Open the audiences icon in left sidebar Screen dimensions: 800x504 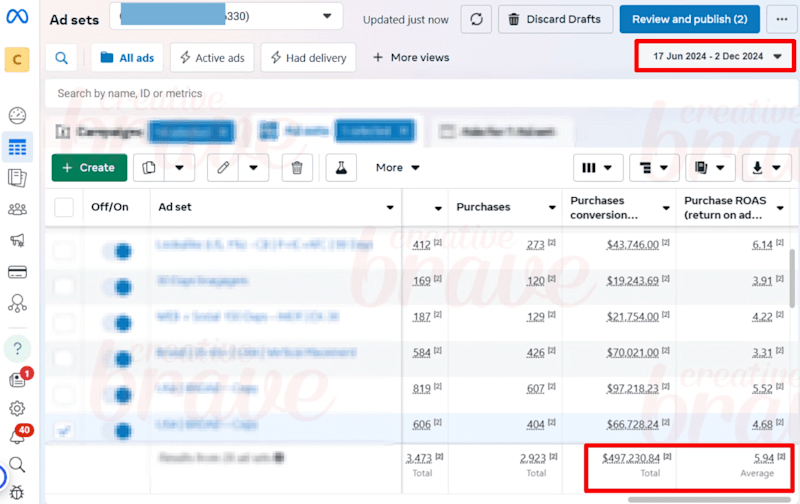(17, 209)
